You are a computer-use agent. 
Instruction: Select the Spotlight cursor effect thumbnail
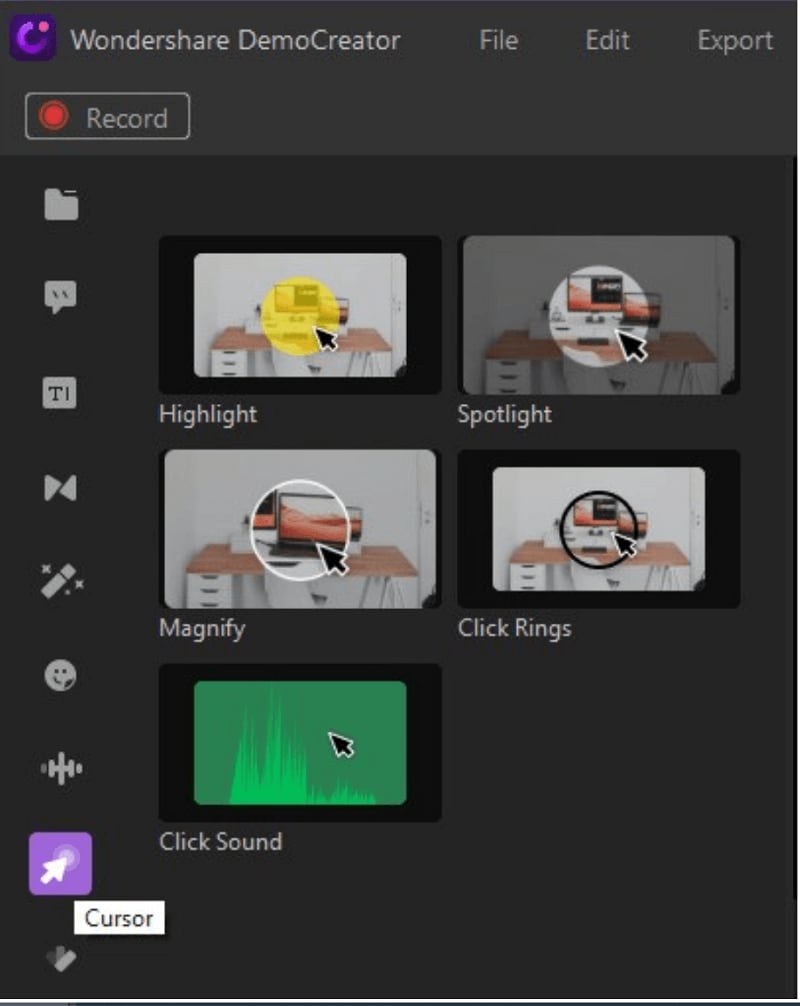pyautogui.click(x=599, y=314)
